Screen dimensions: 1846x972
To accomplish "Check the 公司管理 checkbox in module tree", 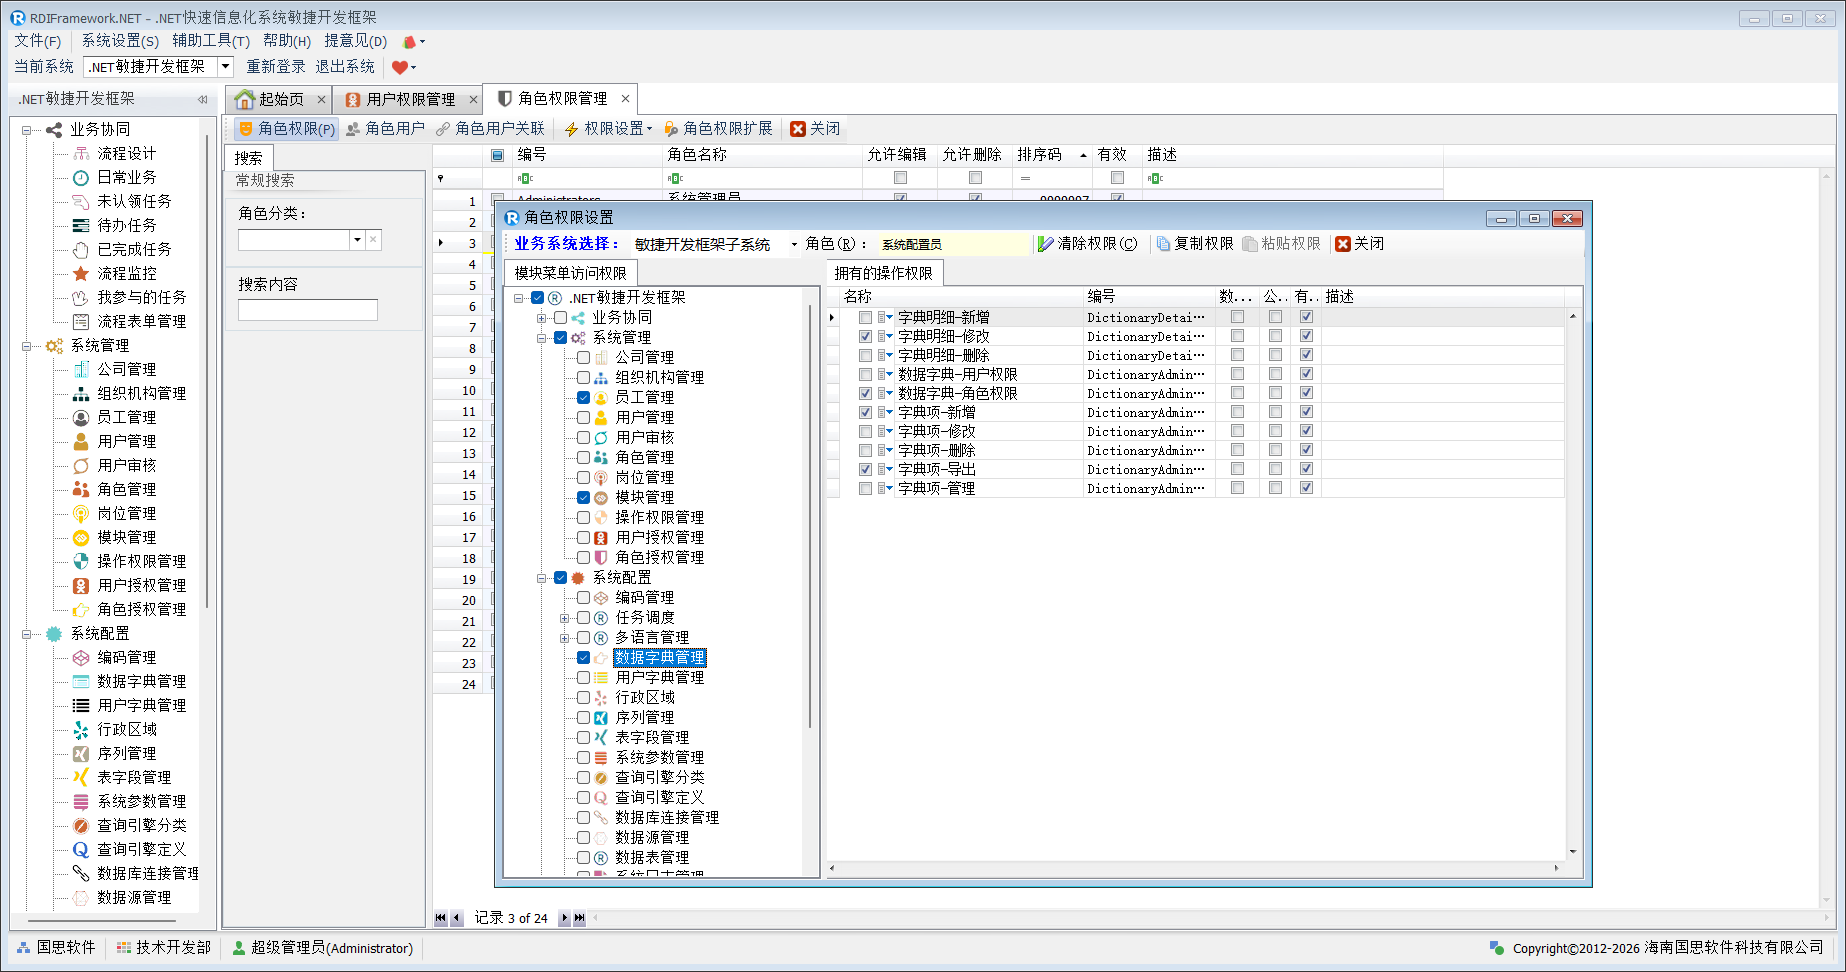I will 583,357.
